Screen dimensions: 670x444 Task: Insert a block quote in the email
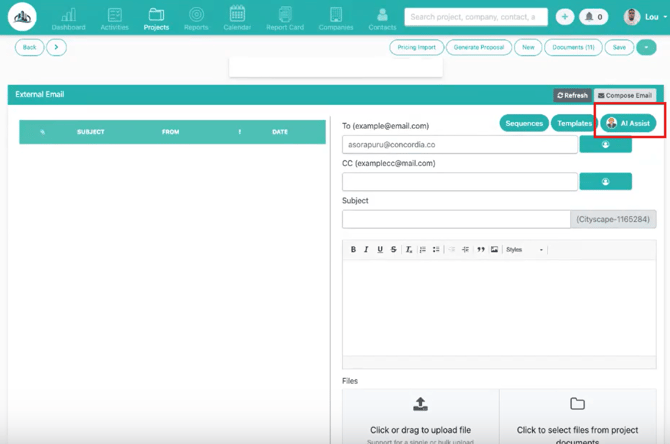coord(481,249)
